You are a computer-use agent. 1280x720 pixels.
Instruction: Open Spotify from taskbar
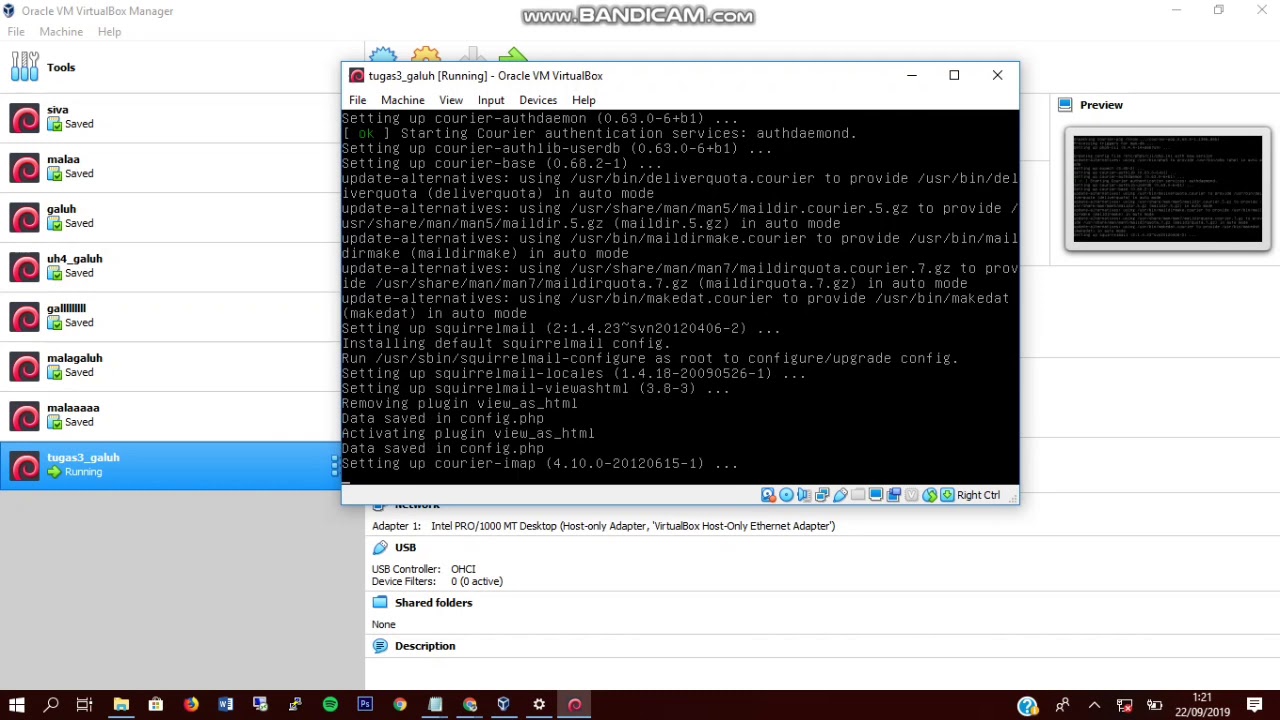click(x=330, y=705)
